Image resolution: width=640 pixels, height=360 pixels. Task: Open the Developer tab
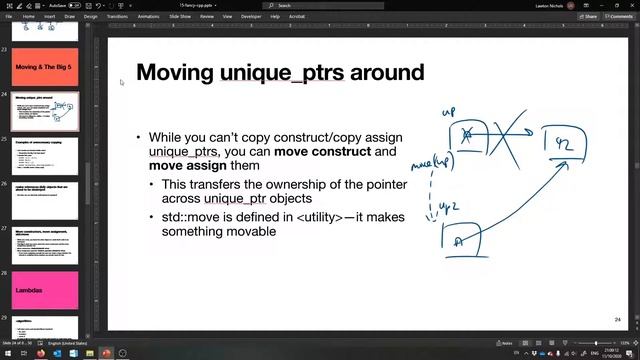tap(251, 17)
